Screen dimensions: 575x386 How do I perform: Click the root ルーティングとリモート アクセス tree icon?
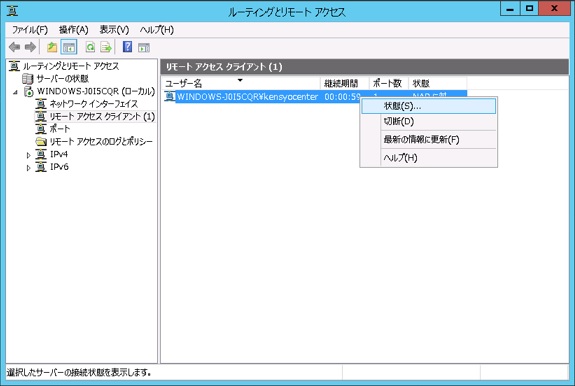(14, 66)
